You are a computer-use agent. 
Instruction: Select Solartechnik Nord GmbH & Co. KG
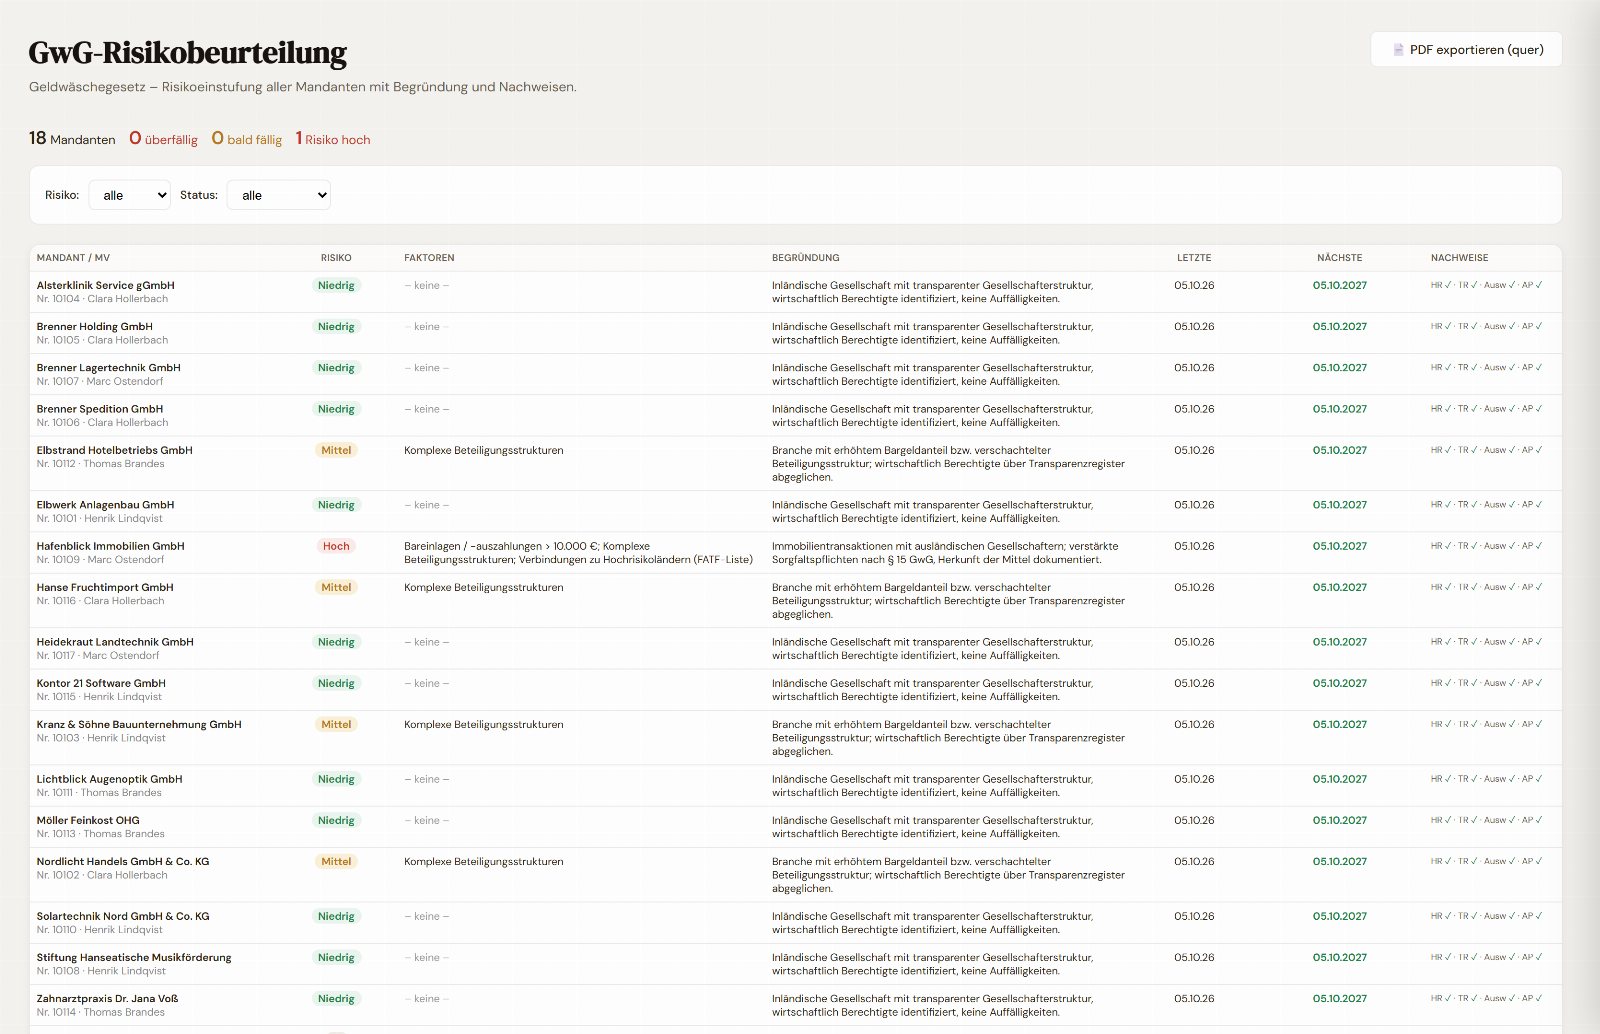(x=123, y=916)
